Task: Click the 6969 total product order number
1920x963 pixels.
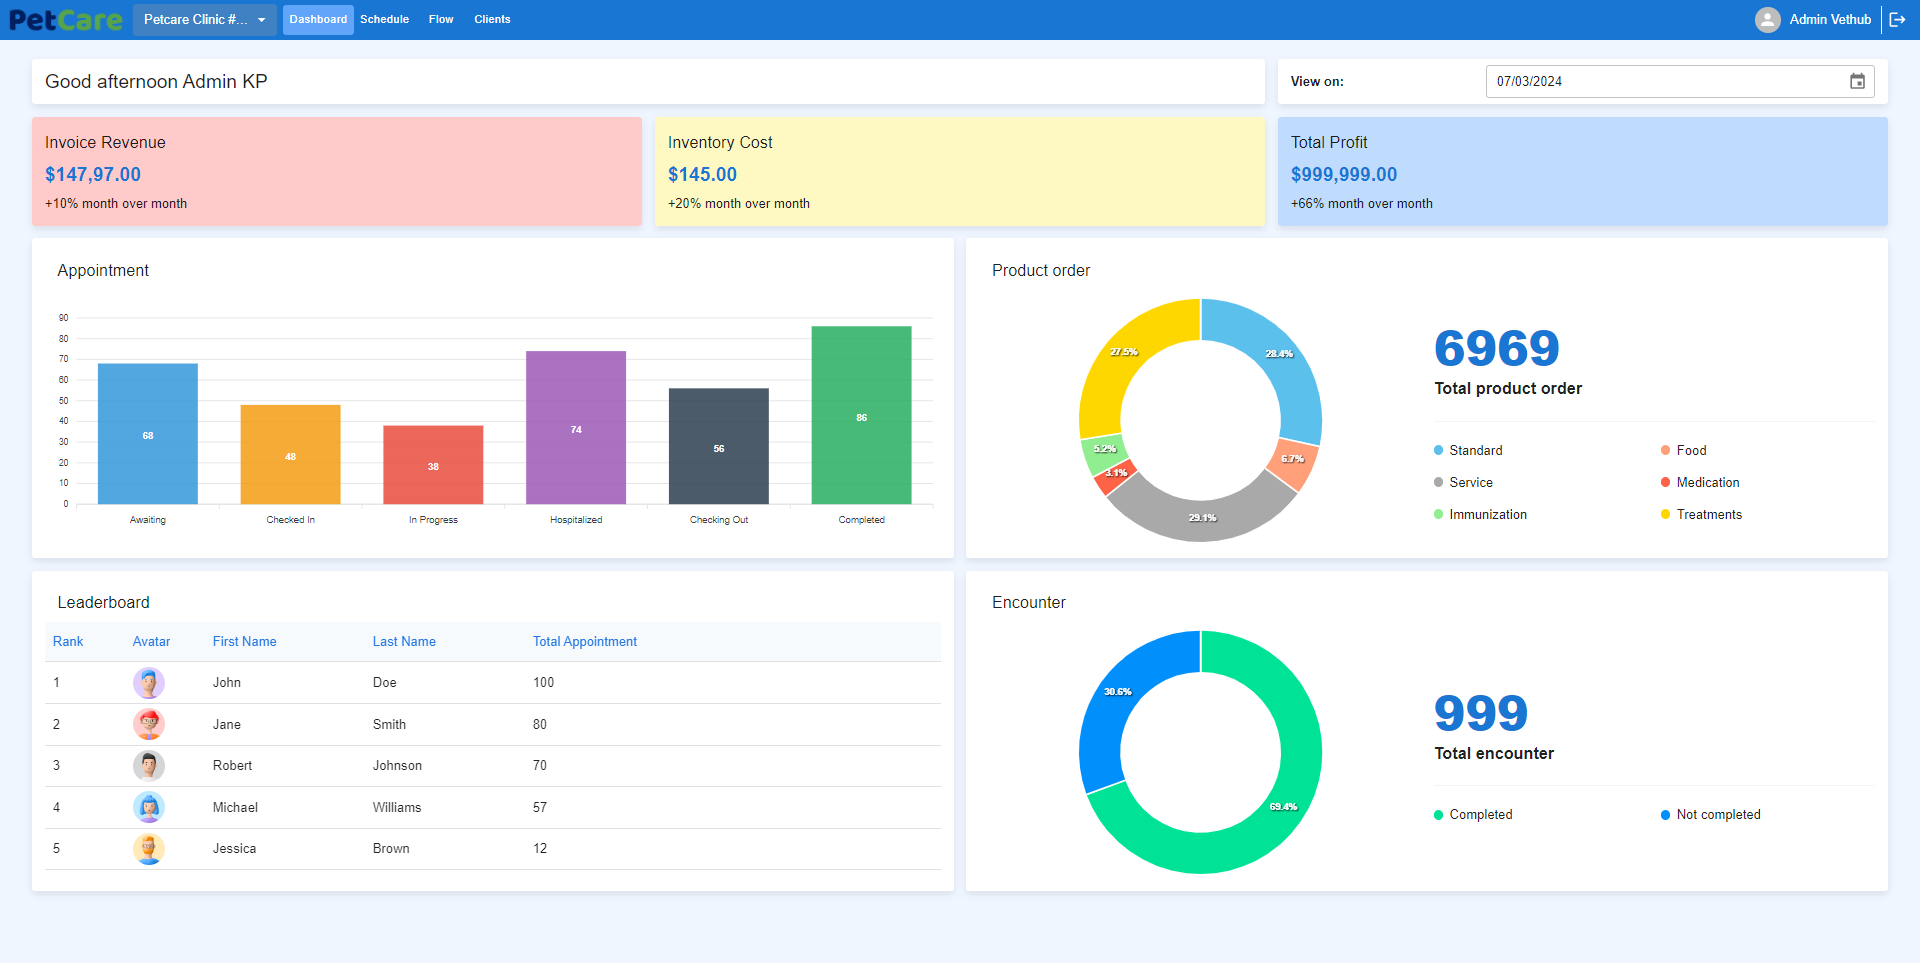Action: point(1497,348)
